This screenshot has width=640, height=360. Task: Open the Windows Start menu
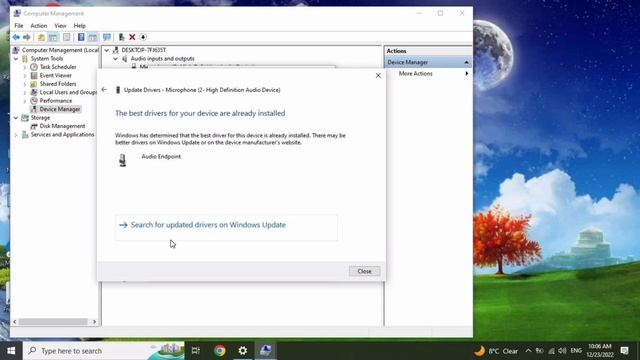coord(11,351)
